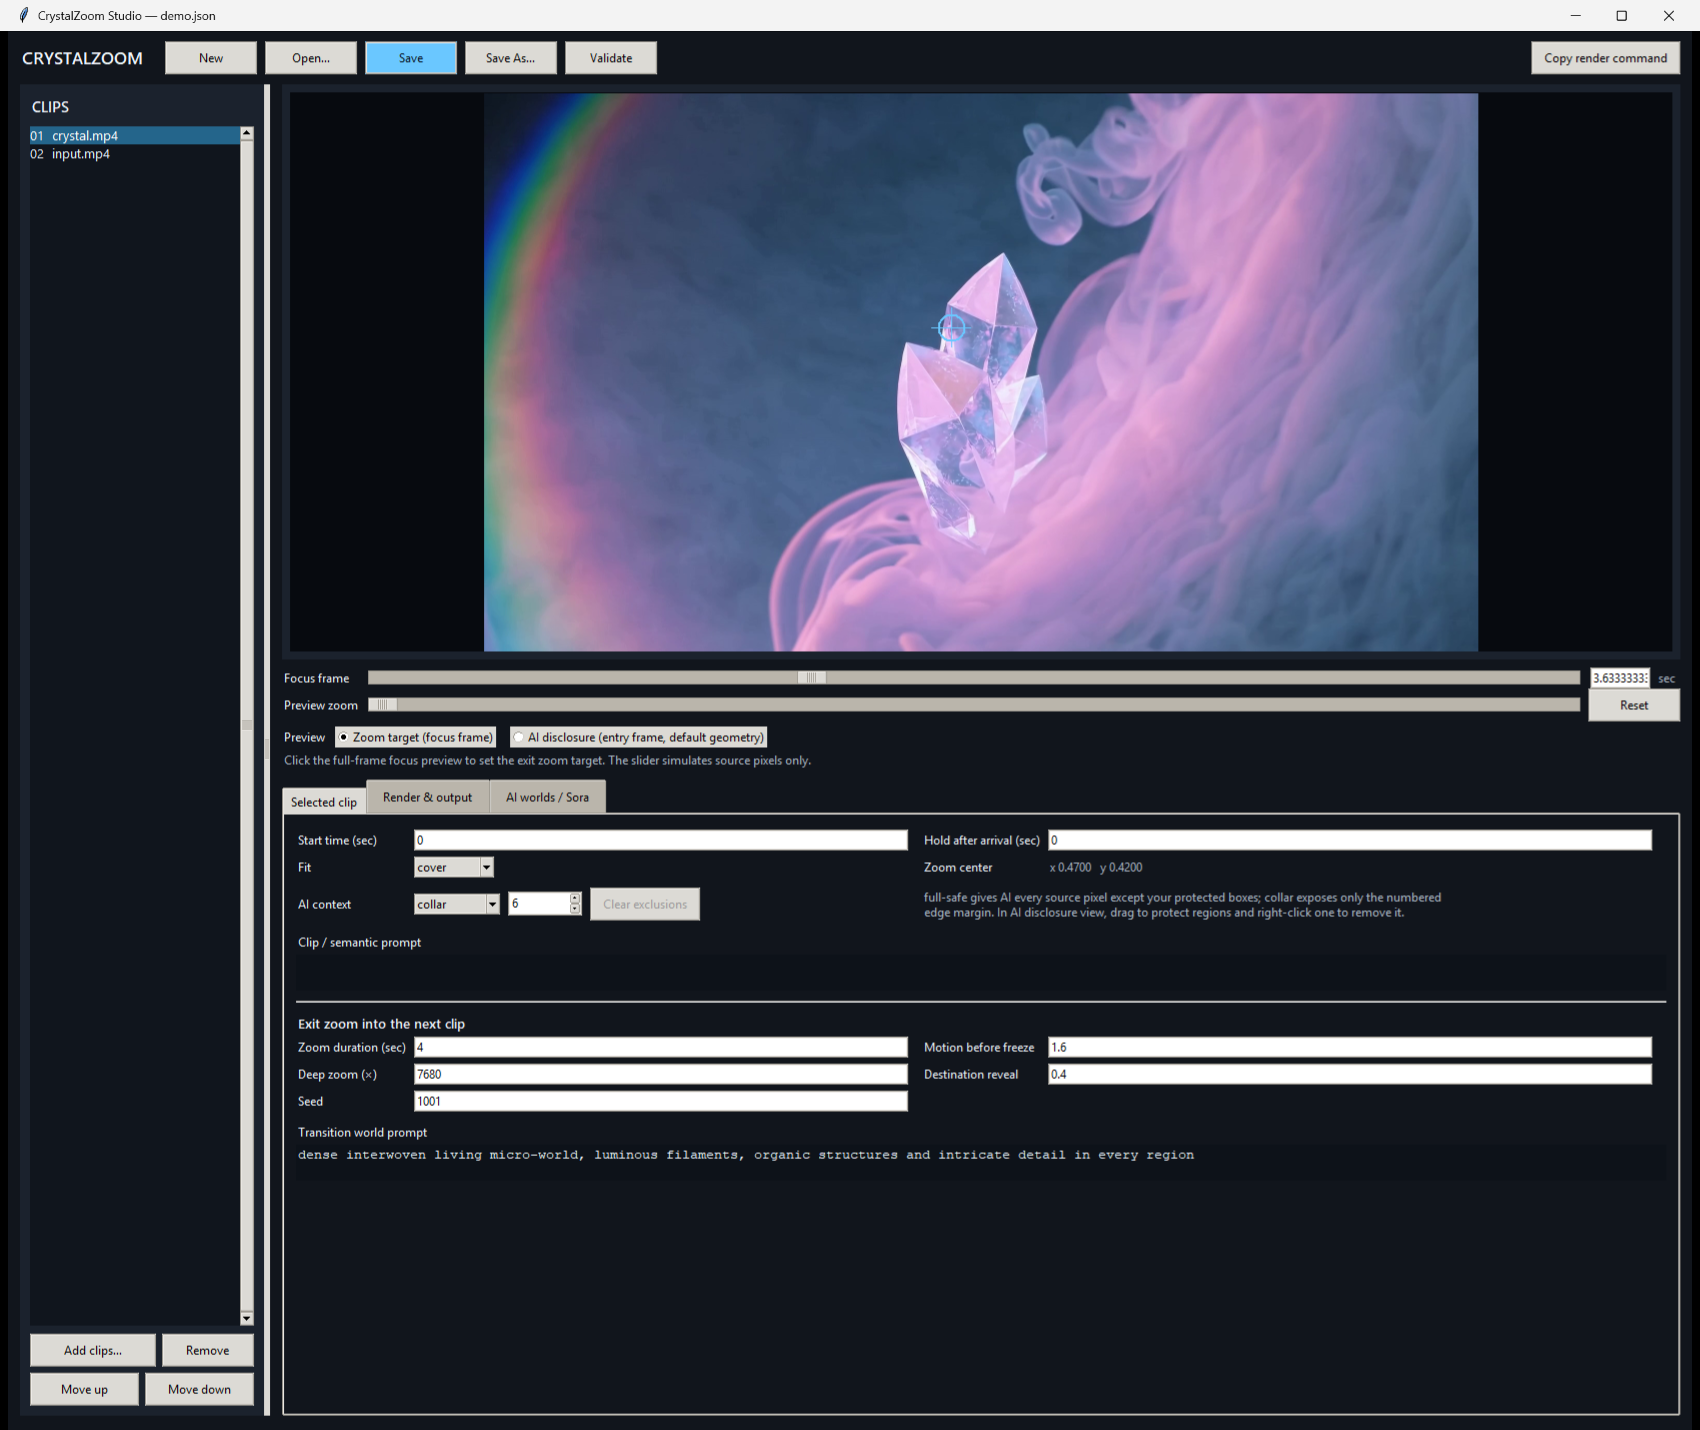The height and width of the screenshot is (1430, 1700).
Task: Click the New button
Action: pyautogui.click(x=211, y=58)
